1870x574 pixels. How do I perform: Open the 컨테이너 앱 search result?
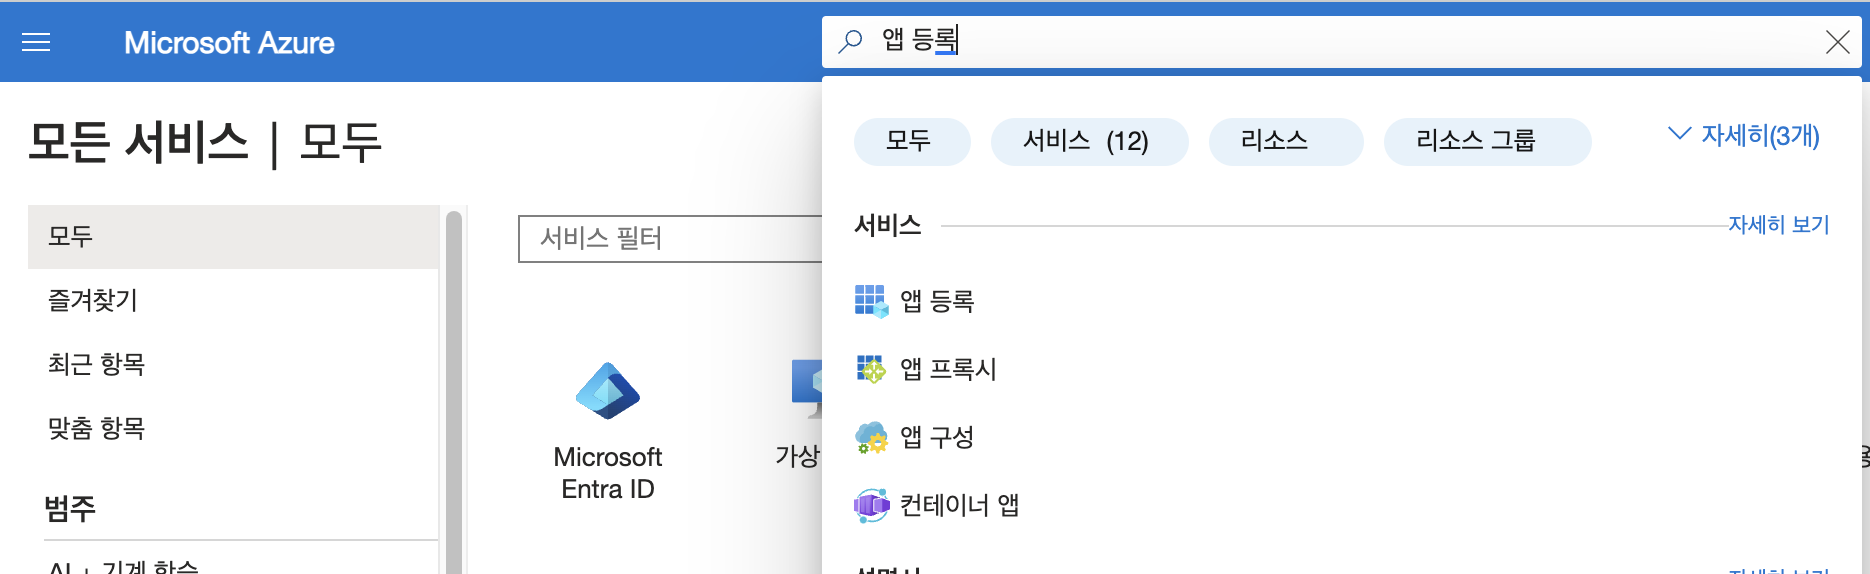click(x=959, y=505)
